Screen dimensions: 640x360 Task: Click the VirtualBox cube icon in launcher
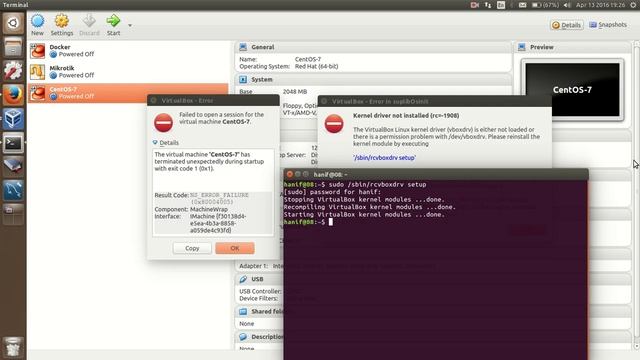[x=13, y=119]
